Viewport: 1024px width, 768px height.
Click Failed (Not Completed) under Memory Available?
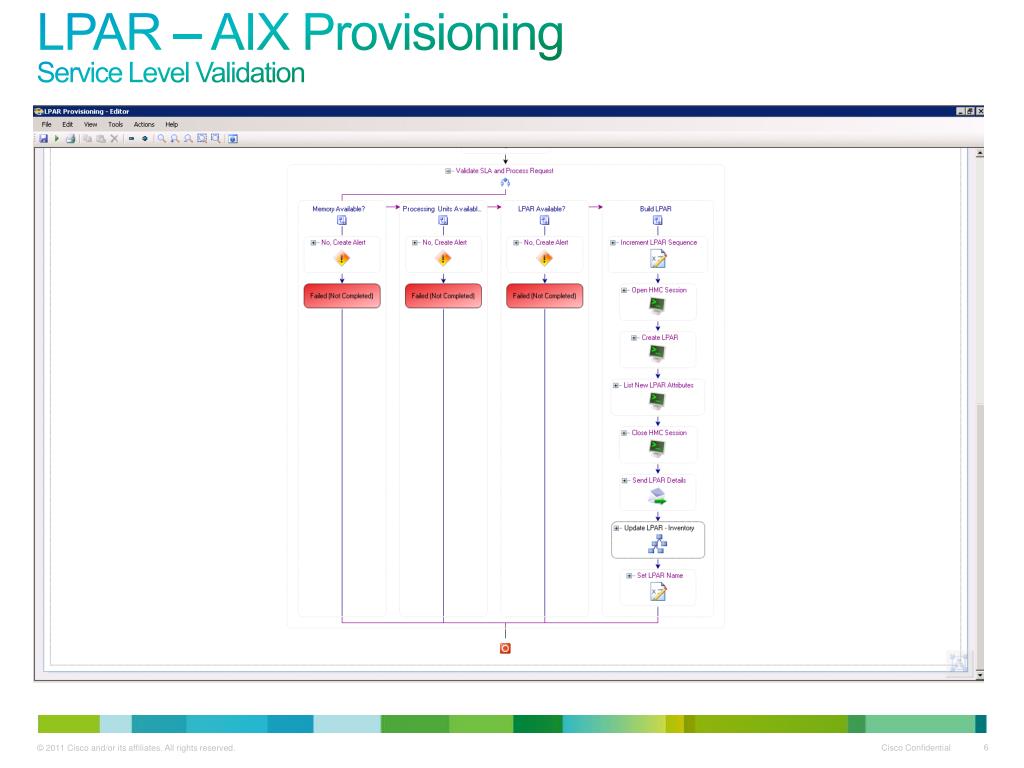pyautogui.click(x=342, y=296)
